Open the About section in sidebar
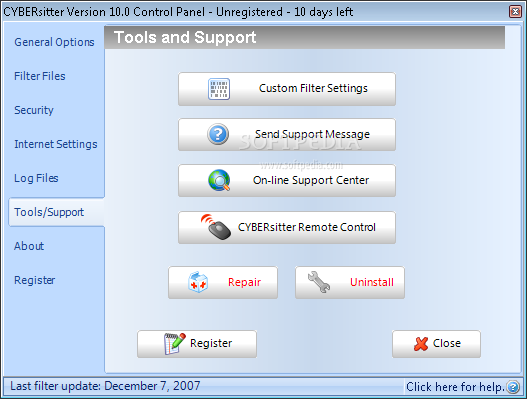This screenshot has width=527, height=399. [x=29, y=246]
